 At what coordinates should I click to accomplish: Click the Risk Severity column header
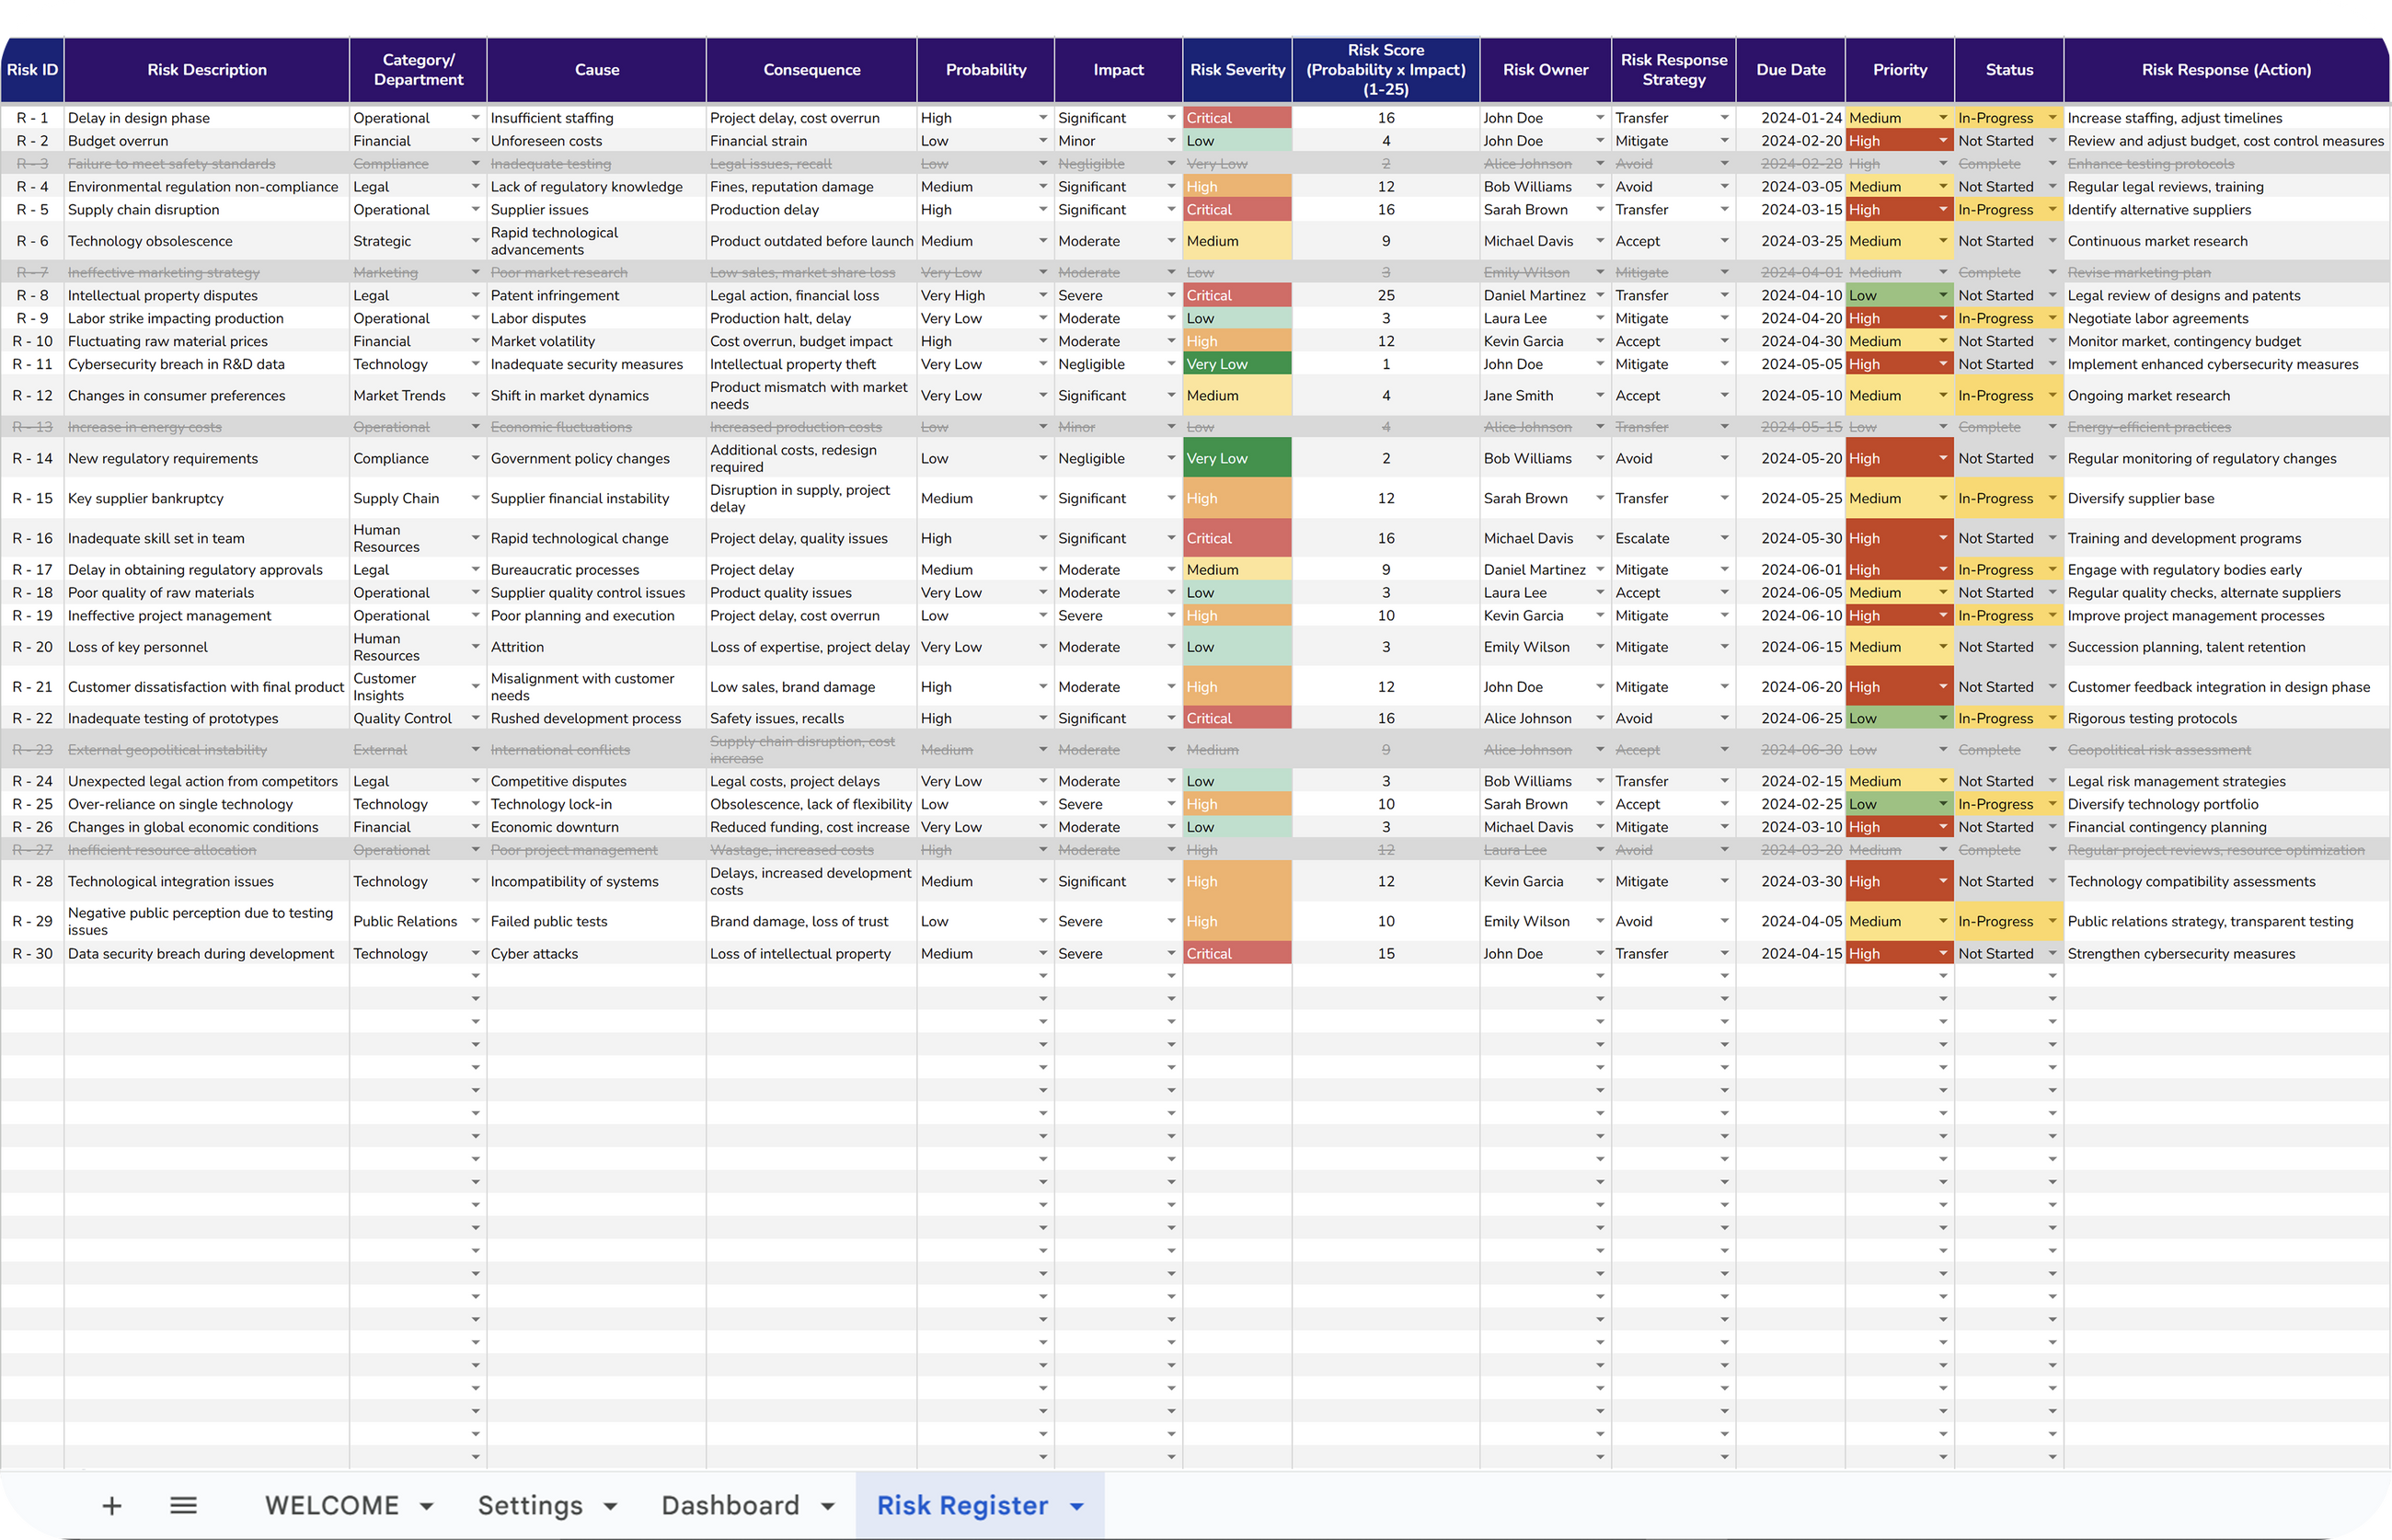(x=1237, y=70)
